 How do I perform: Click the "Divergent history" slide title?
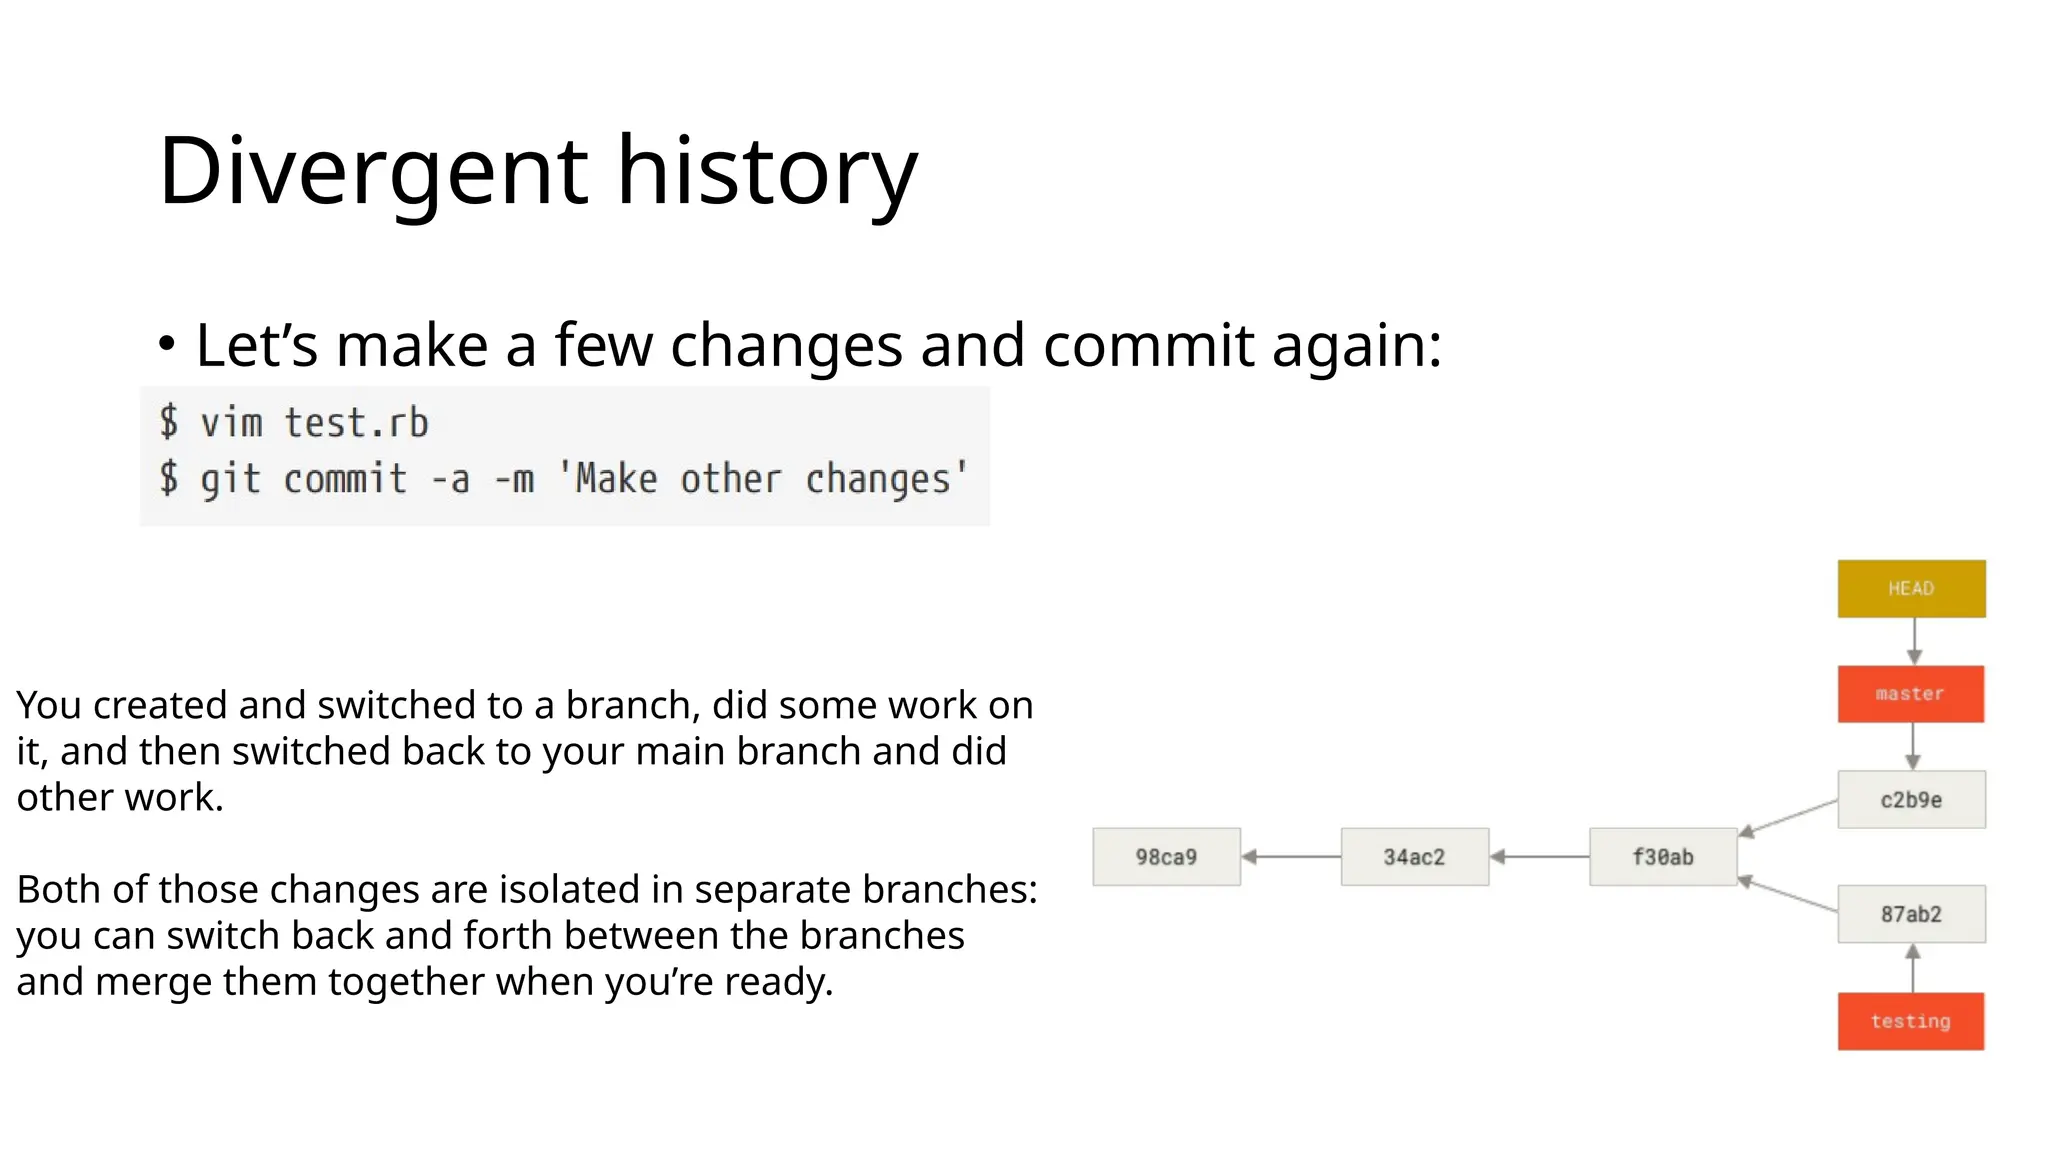point(538,171)
